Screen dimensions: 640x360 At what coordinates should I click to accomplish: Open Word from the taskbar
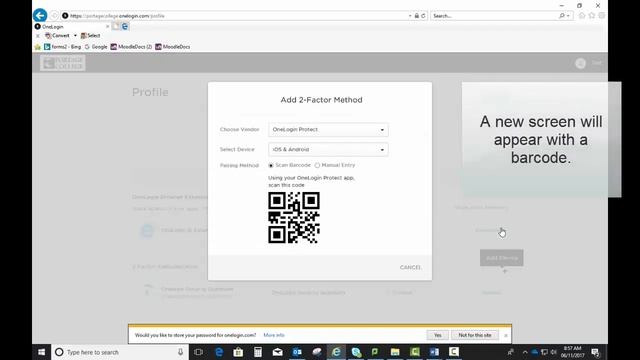434,352
